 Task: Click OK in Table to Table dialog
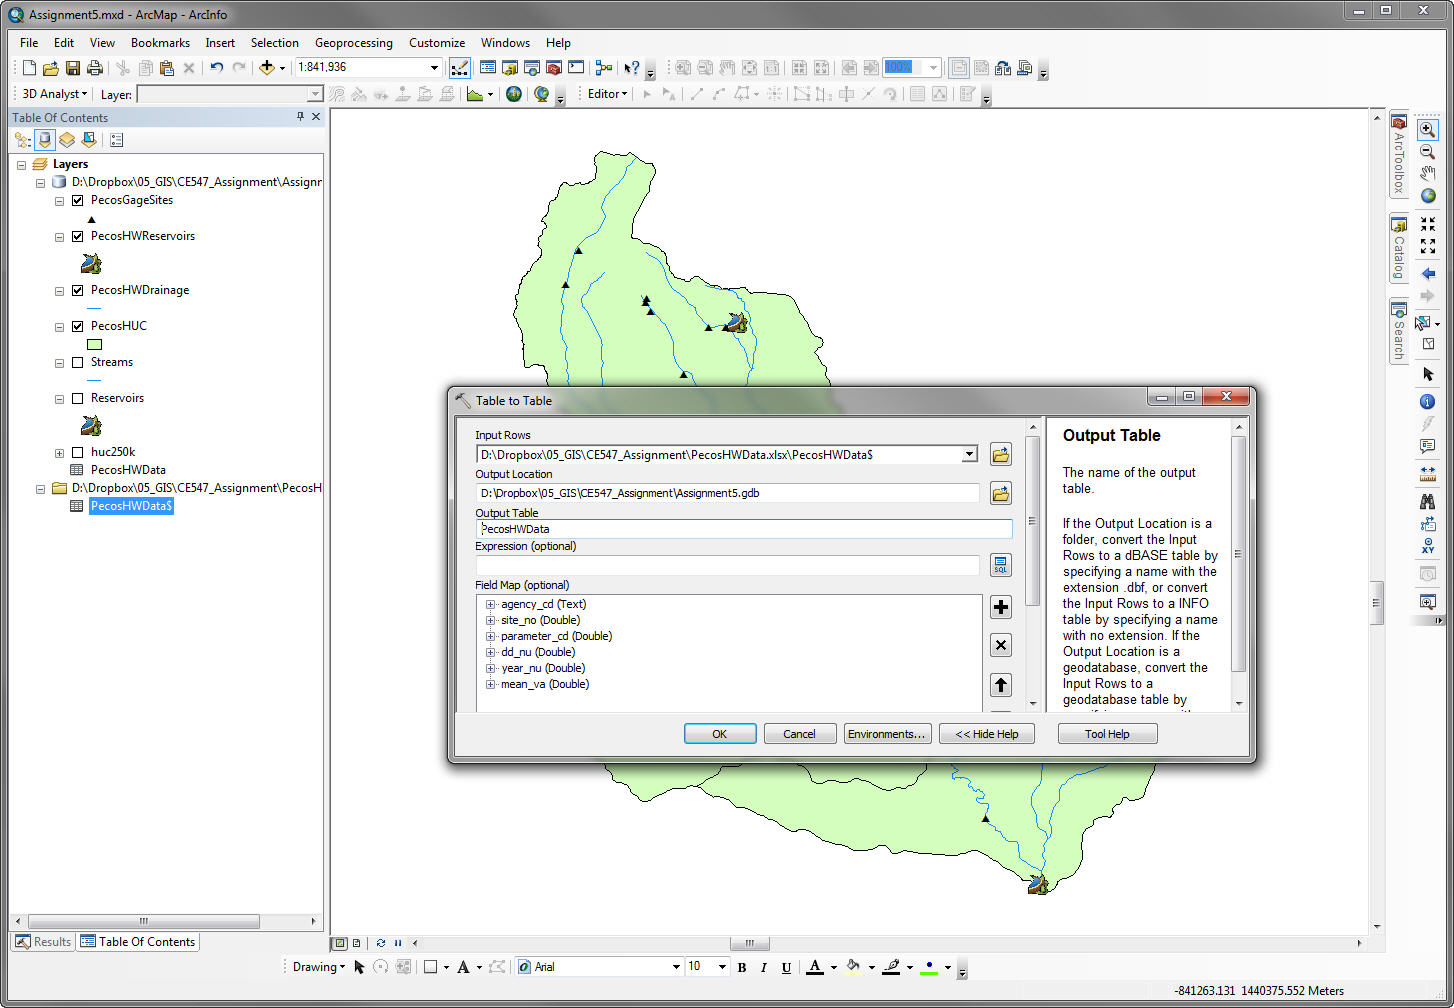[720, 734]
